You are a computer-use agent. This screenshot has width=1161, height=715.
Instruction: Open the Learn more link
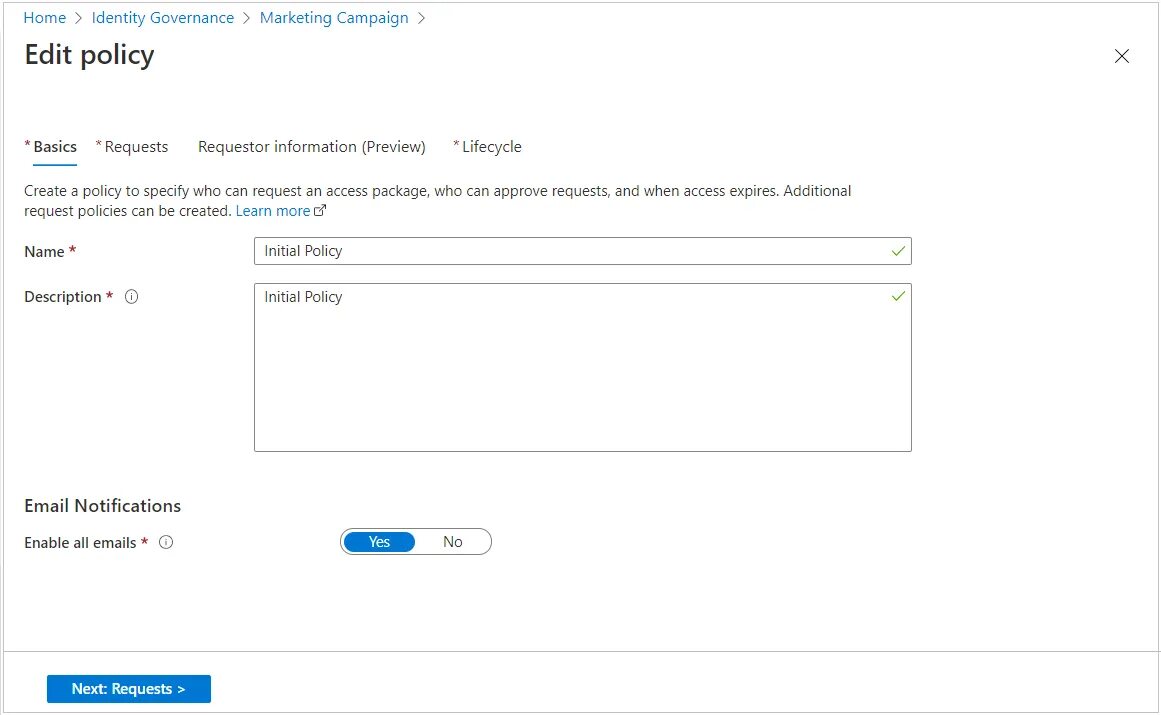273,211
